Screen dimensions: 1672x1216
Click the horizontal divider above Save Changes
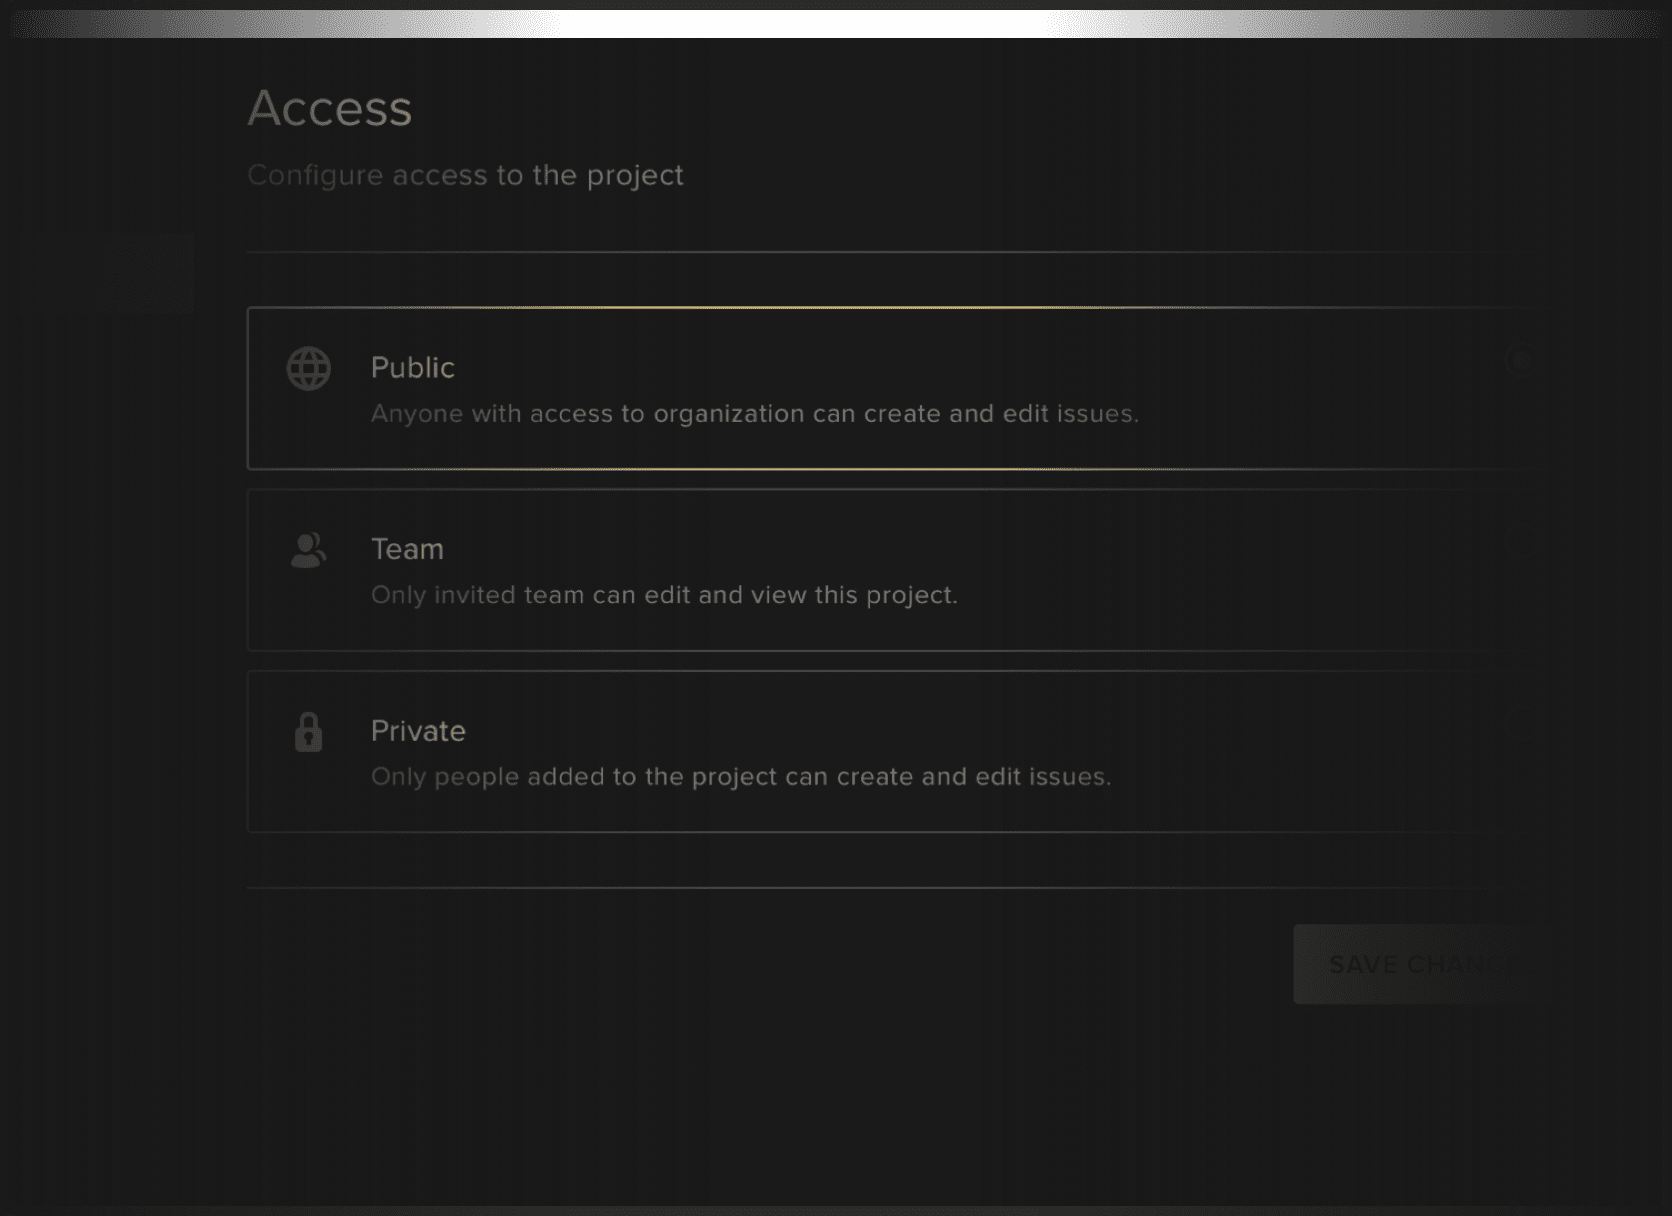pos(880,887)
